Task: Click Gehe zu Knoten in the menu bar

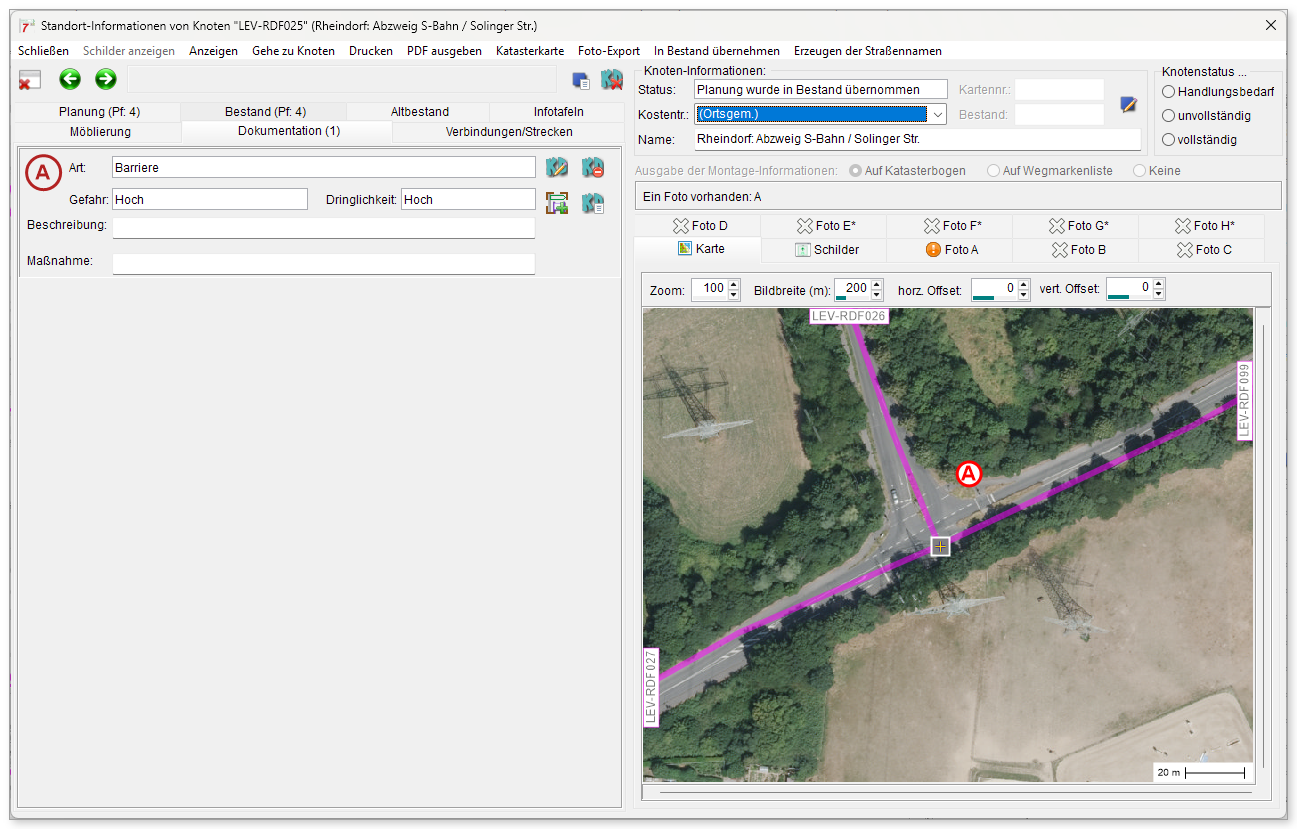Action: point(293,51)
